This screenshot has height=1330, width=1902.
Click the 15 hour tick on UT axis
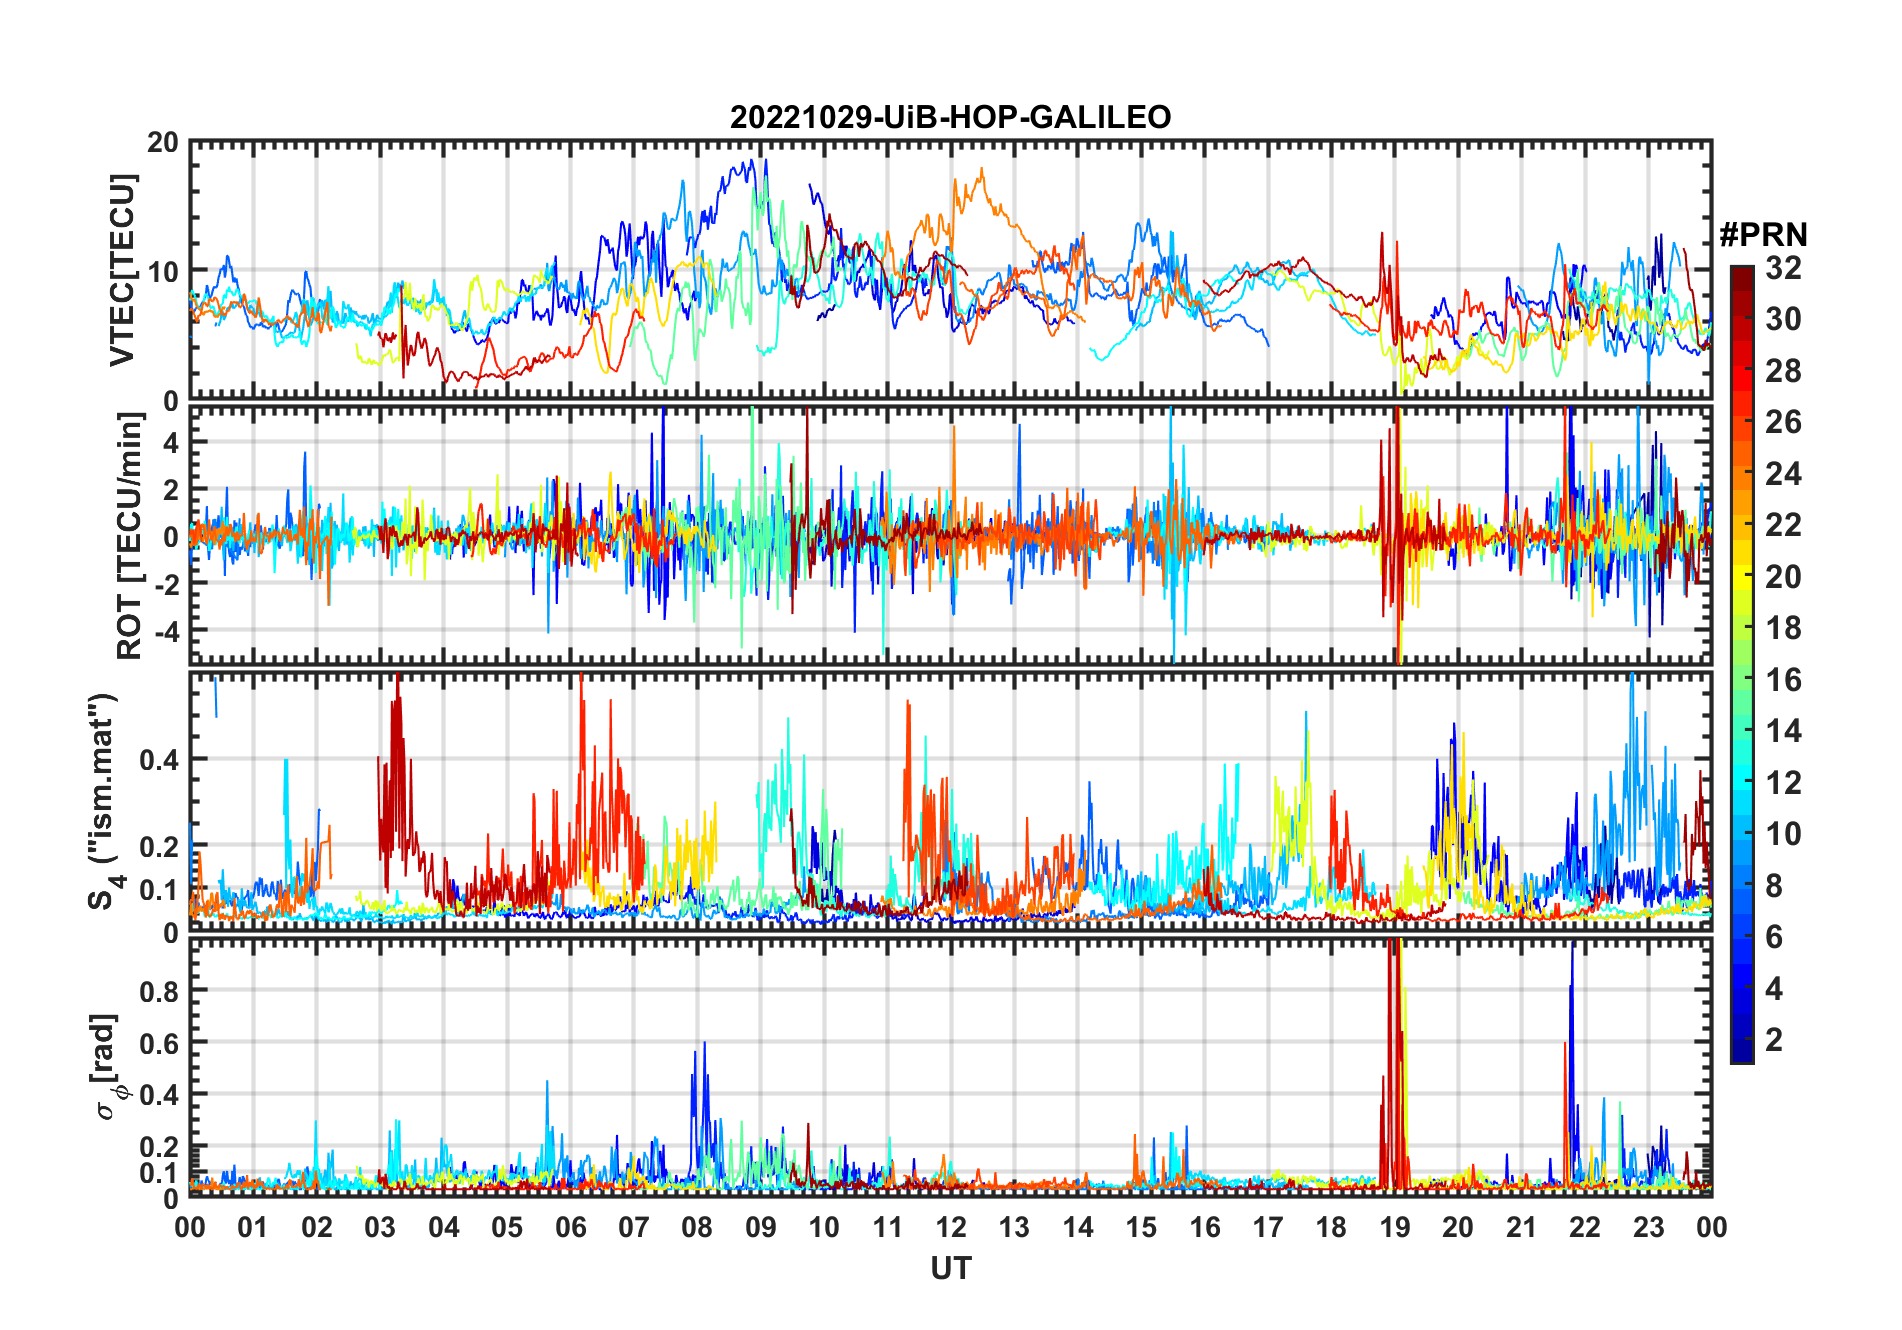click(x=1141, y=1227)
